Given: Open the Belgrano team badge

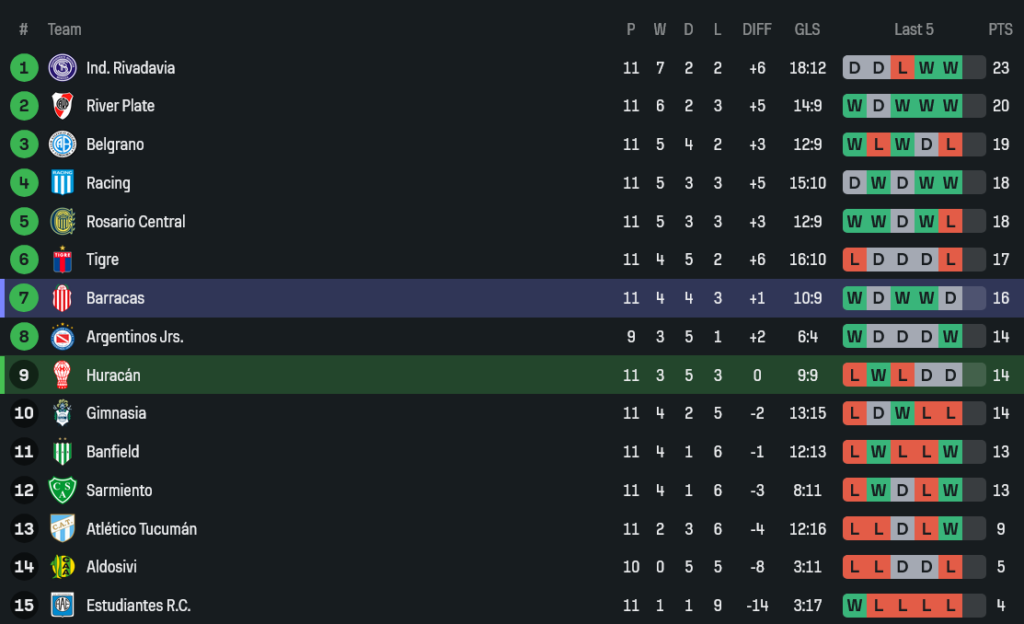Looking at the screenshot, I should point(62,144).
